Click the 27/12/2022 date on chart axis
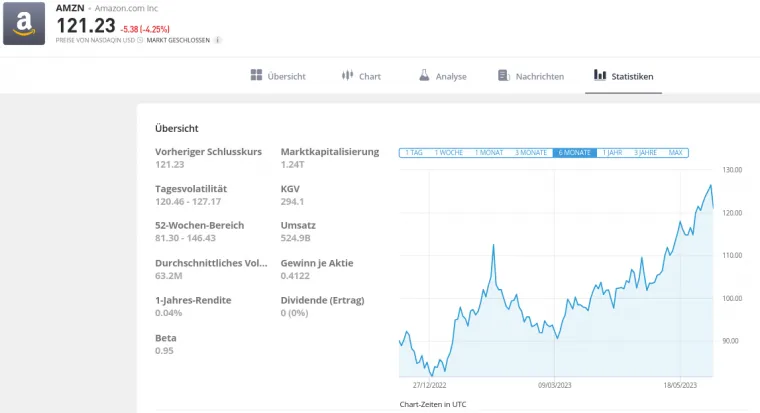 click(x=429, y=385)
